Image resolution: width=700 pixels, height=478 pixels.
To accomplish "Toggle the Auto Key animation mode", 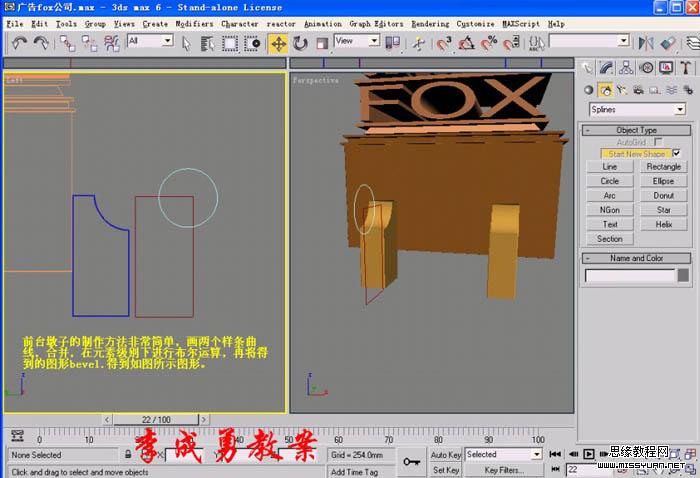I will point(446,455).
